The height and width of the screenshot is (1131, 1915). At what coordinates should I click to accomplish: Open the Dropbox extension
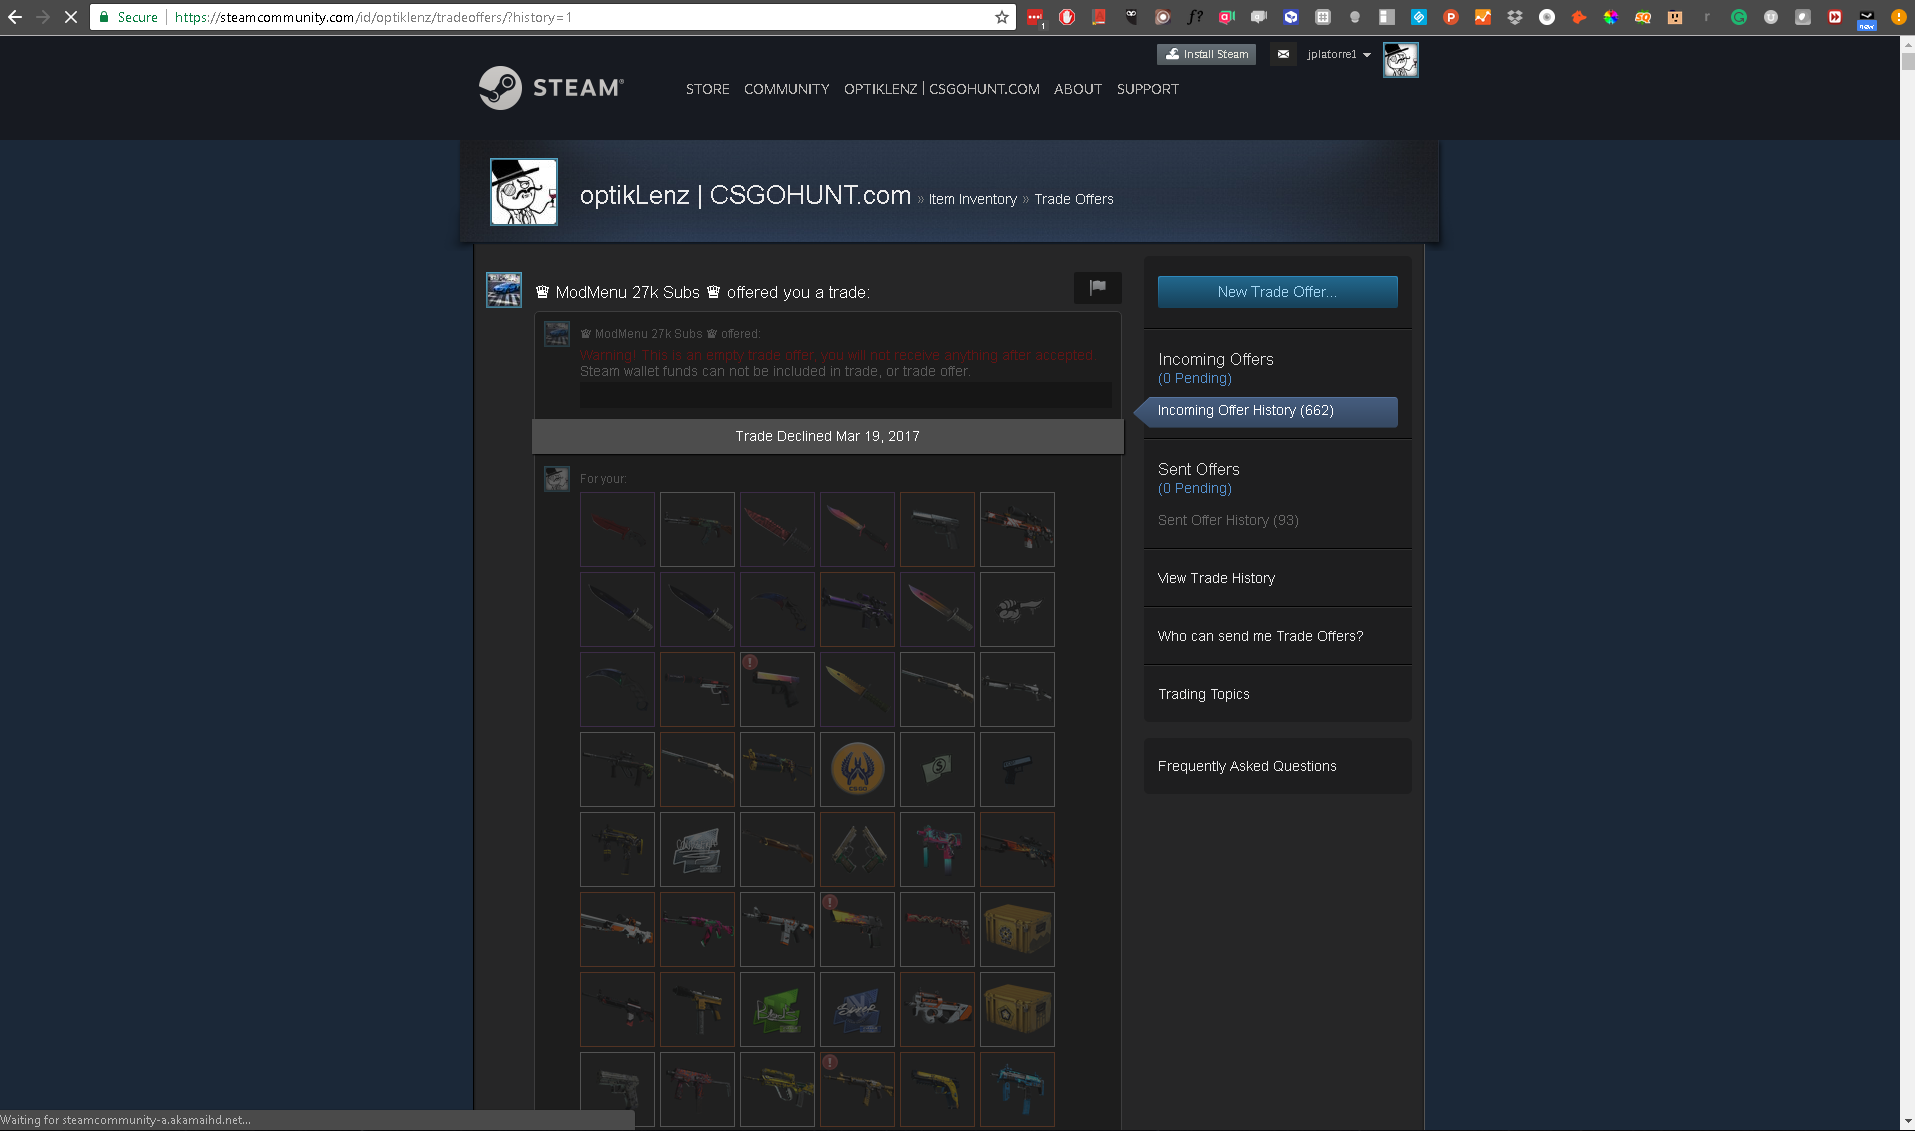[x=1515, y=17]
